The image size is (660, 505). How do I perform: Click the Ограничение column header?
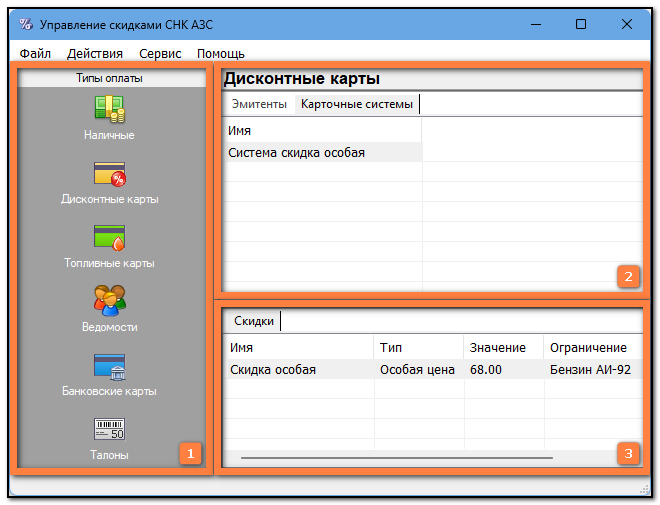[x=593, y=348]
